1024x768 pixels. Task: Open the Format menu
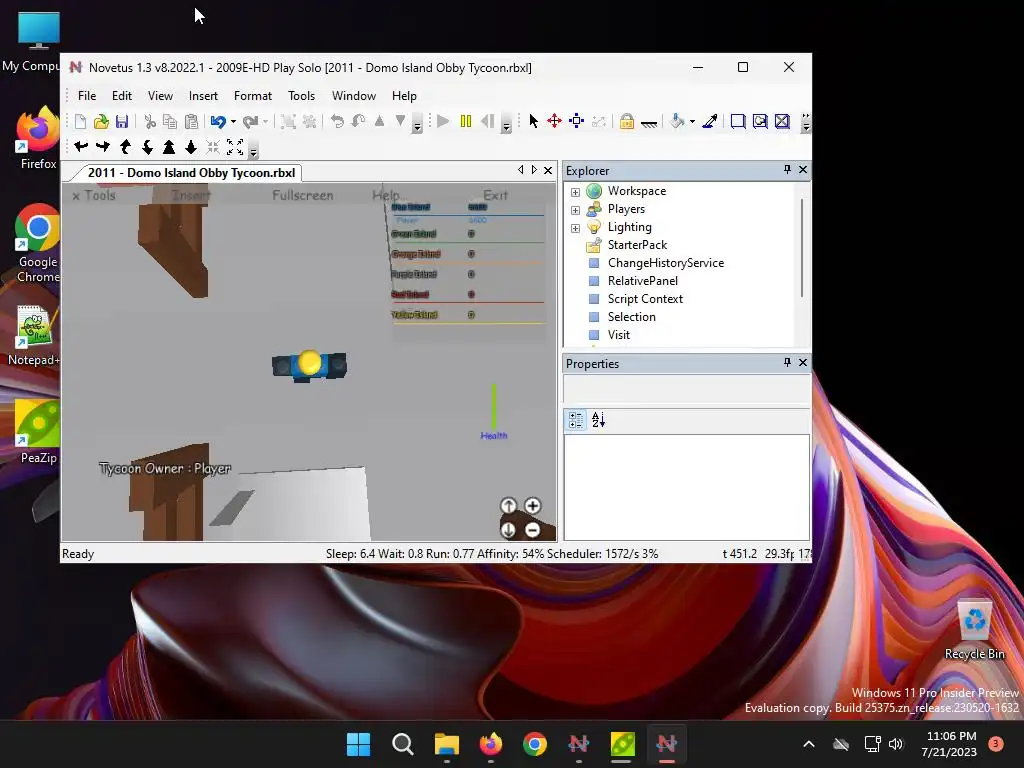point(253,96)
